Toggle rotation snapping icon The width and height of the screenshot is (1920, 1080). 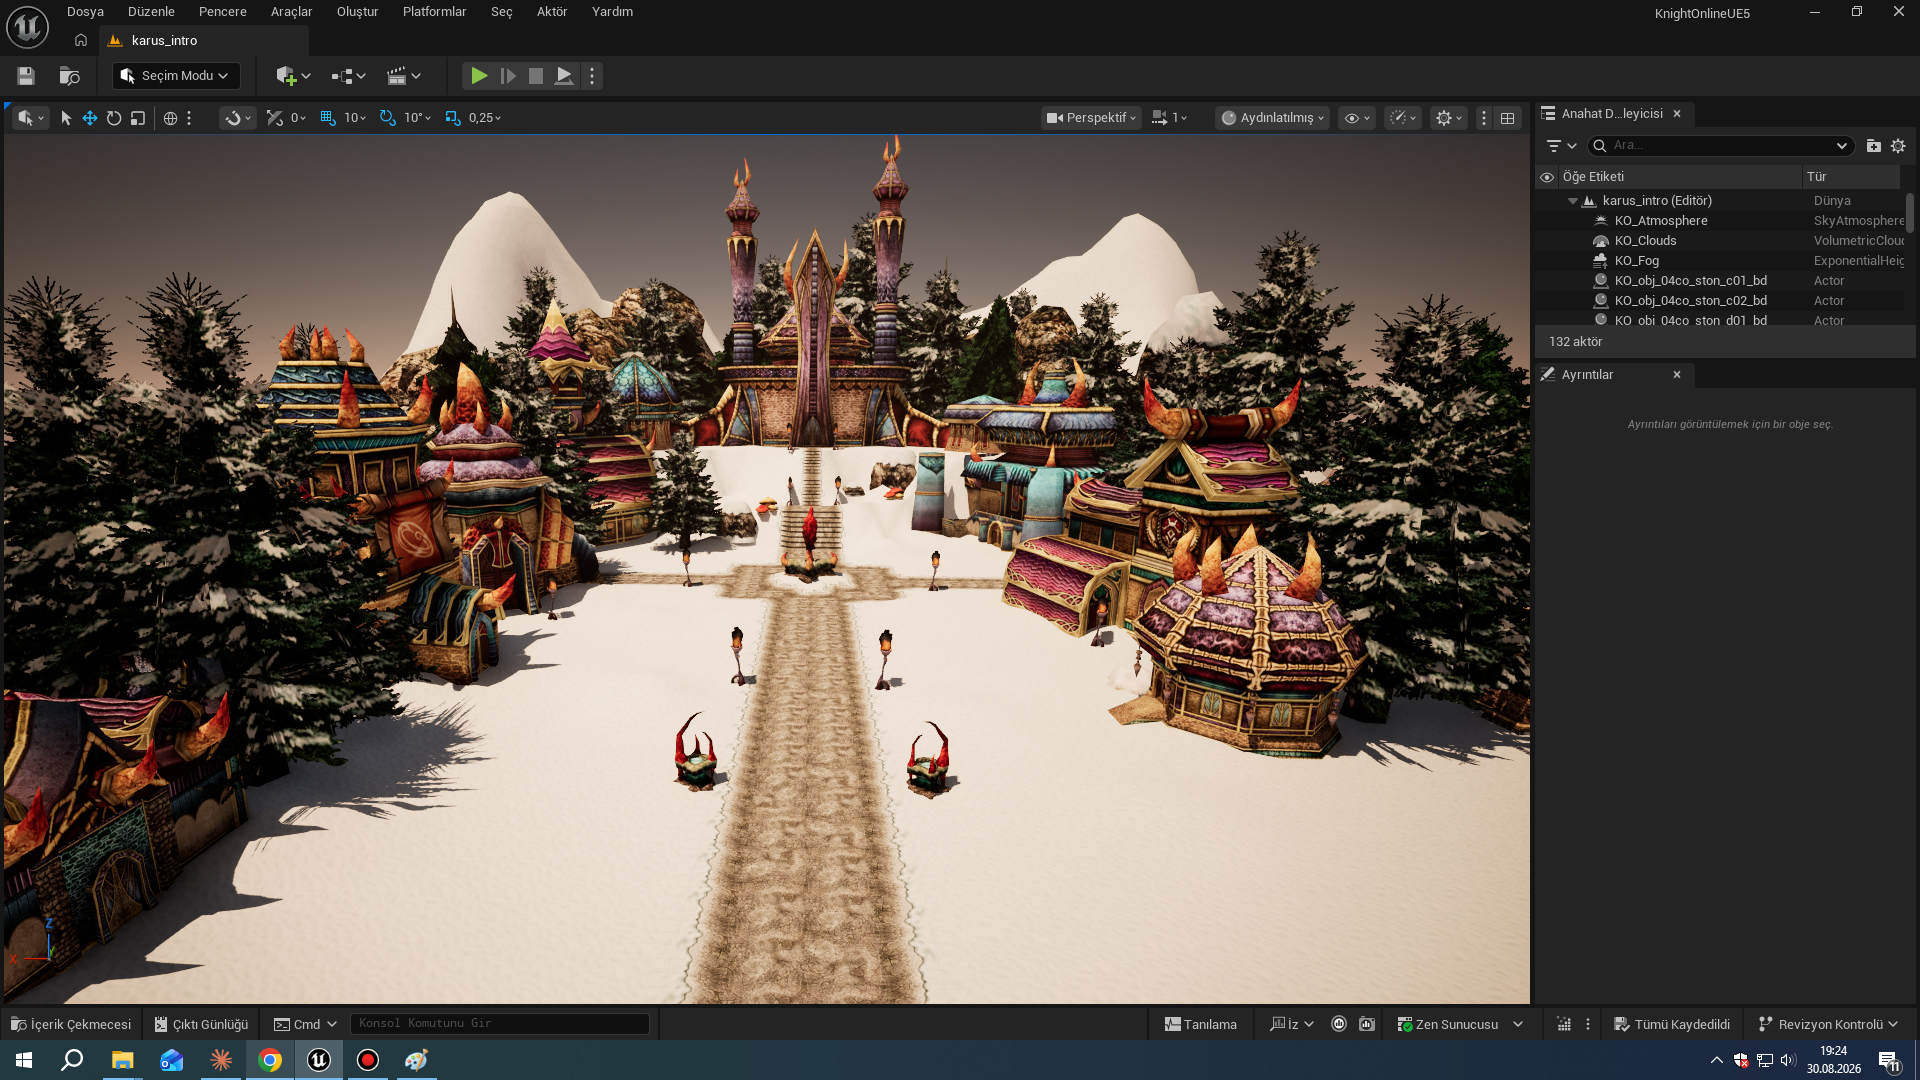coord(388,118)
